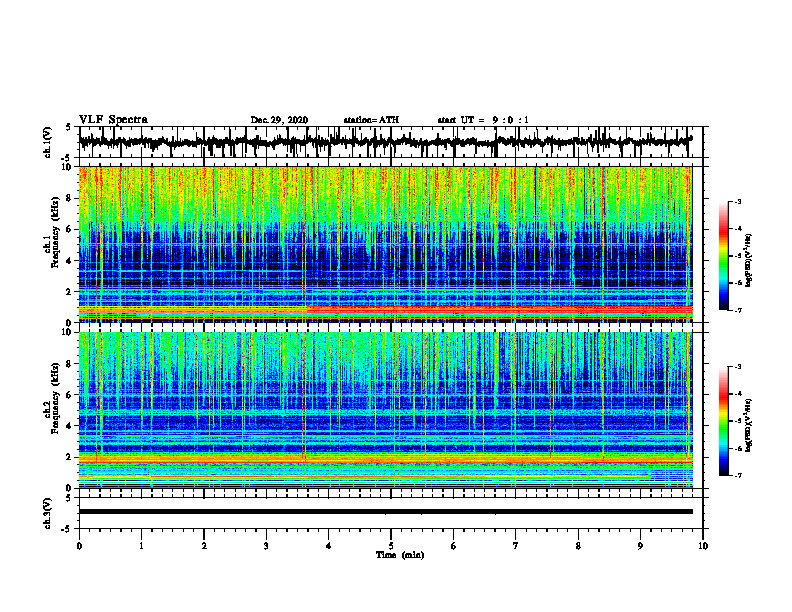Click the "VLF Spectra" title text
792x612 pixels.
point(113,120)
